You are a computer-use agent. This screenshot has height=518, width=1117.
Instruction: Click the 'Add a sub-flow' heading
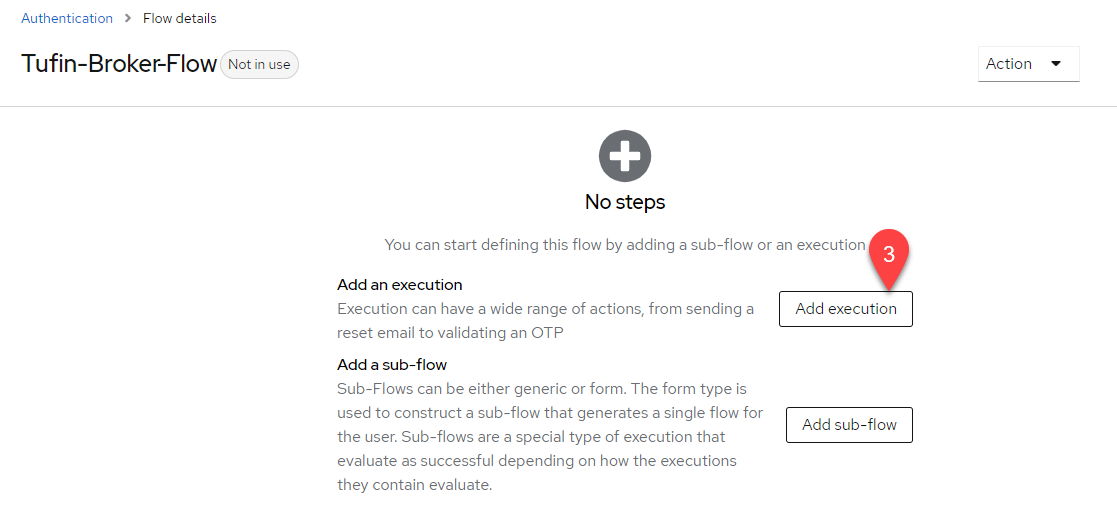392,364
